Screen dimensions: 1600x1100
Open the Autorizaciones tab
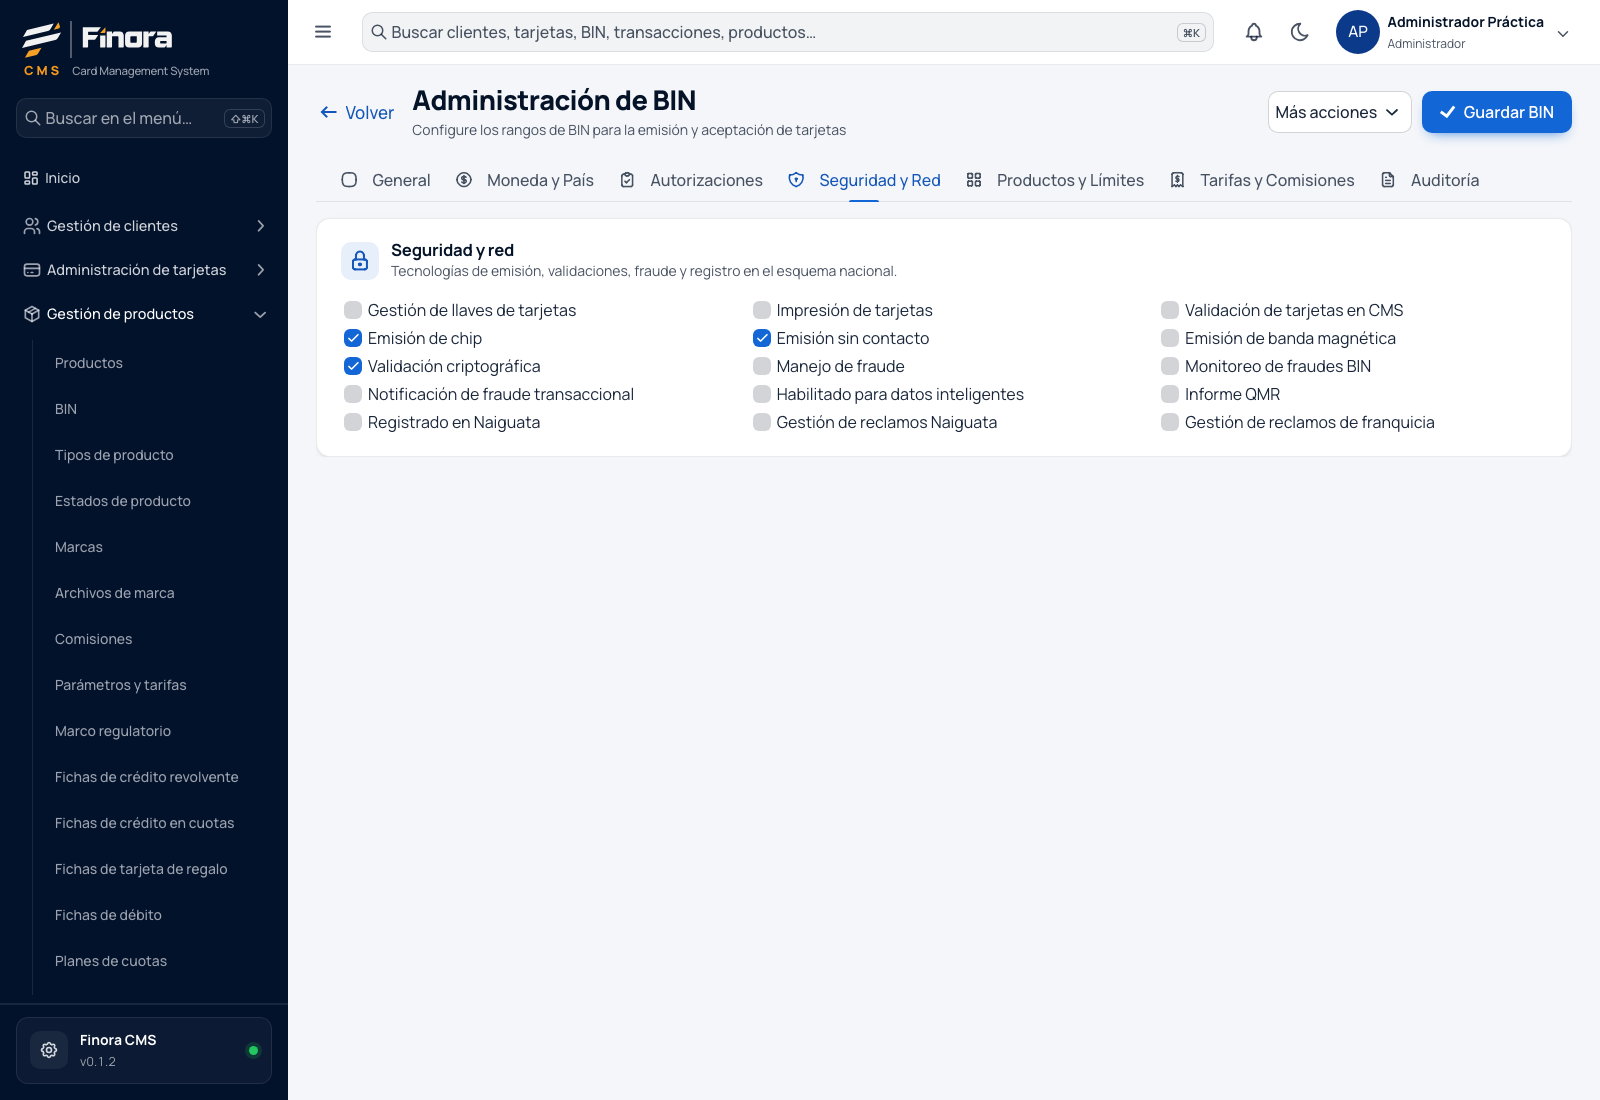[691, 180]
